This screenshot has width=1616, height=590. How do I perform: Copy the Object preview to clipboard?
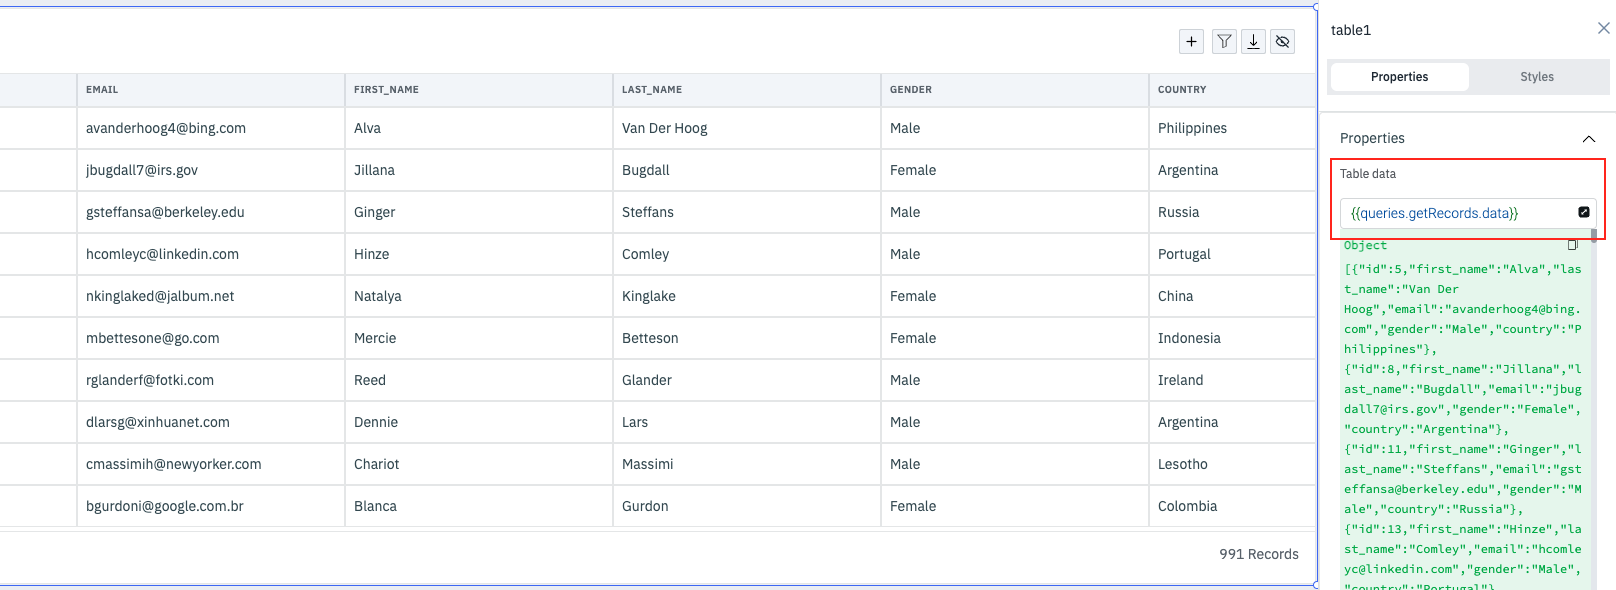pos(1572,245)
